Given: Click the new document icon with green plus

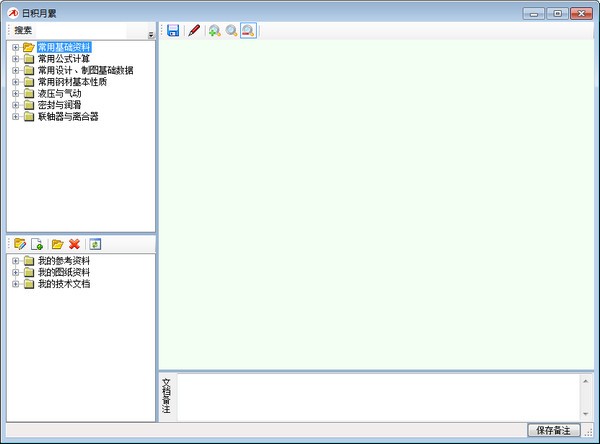Looking at the screenshot, I should (x=37, y=244).
